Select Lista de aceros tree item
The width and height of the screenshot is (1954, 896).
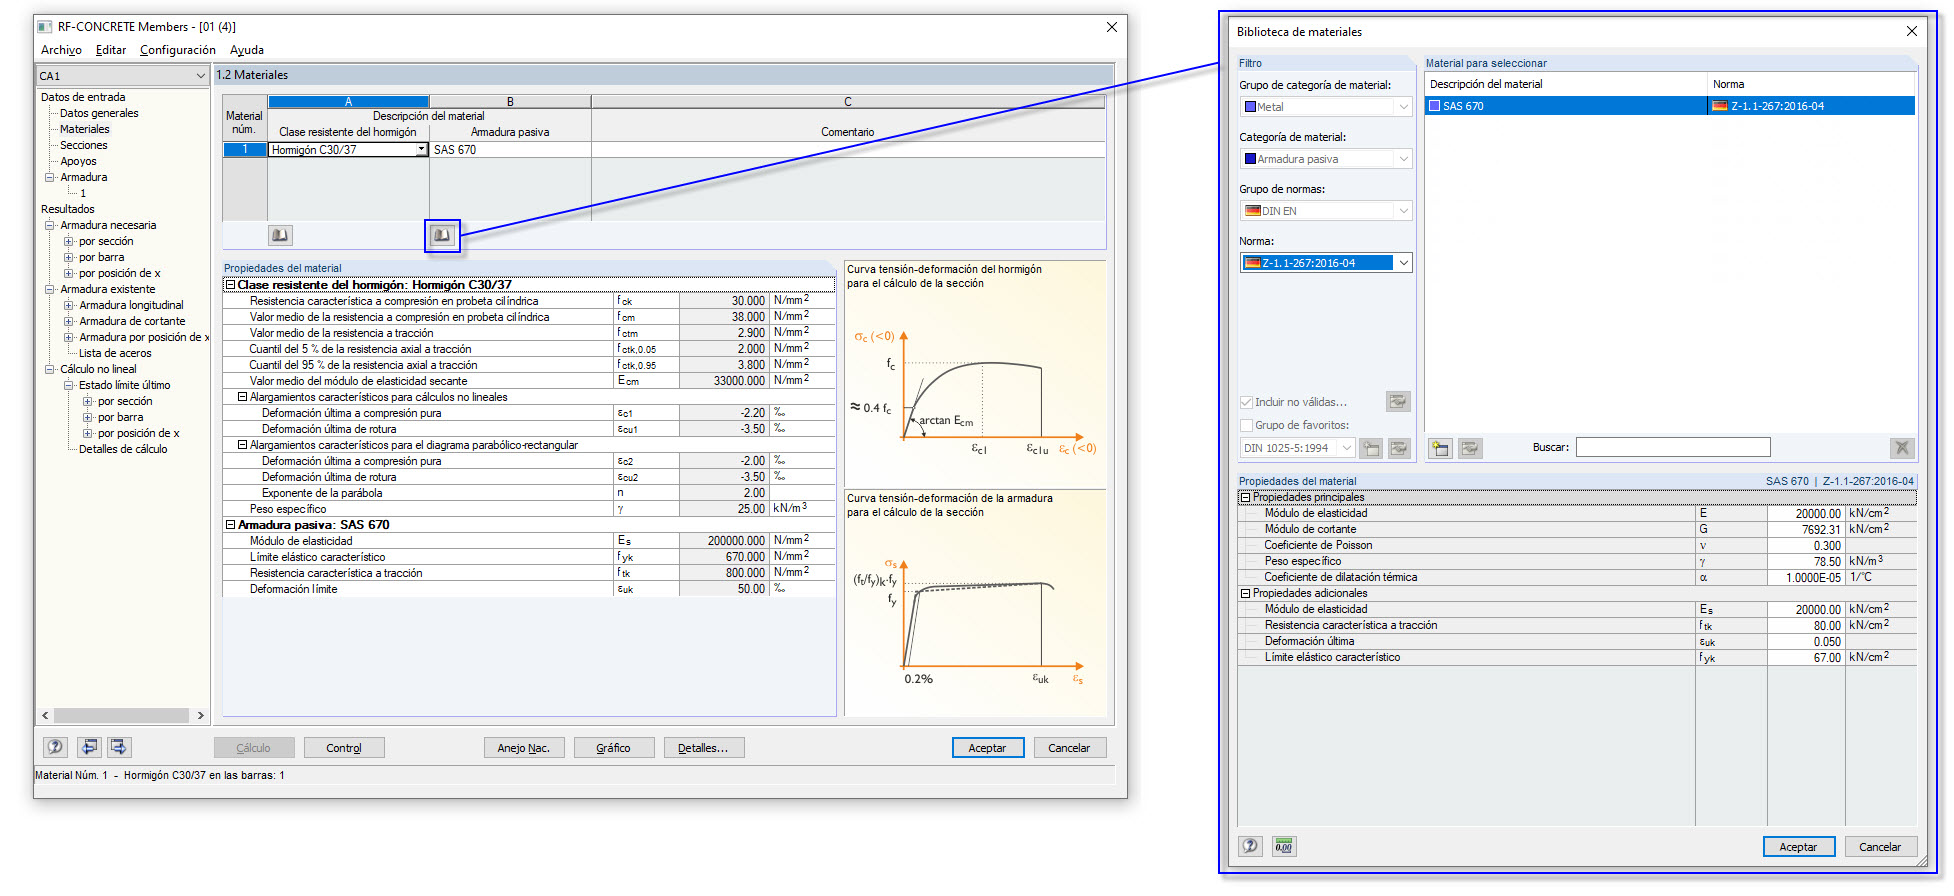coord(115,353)
